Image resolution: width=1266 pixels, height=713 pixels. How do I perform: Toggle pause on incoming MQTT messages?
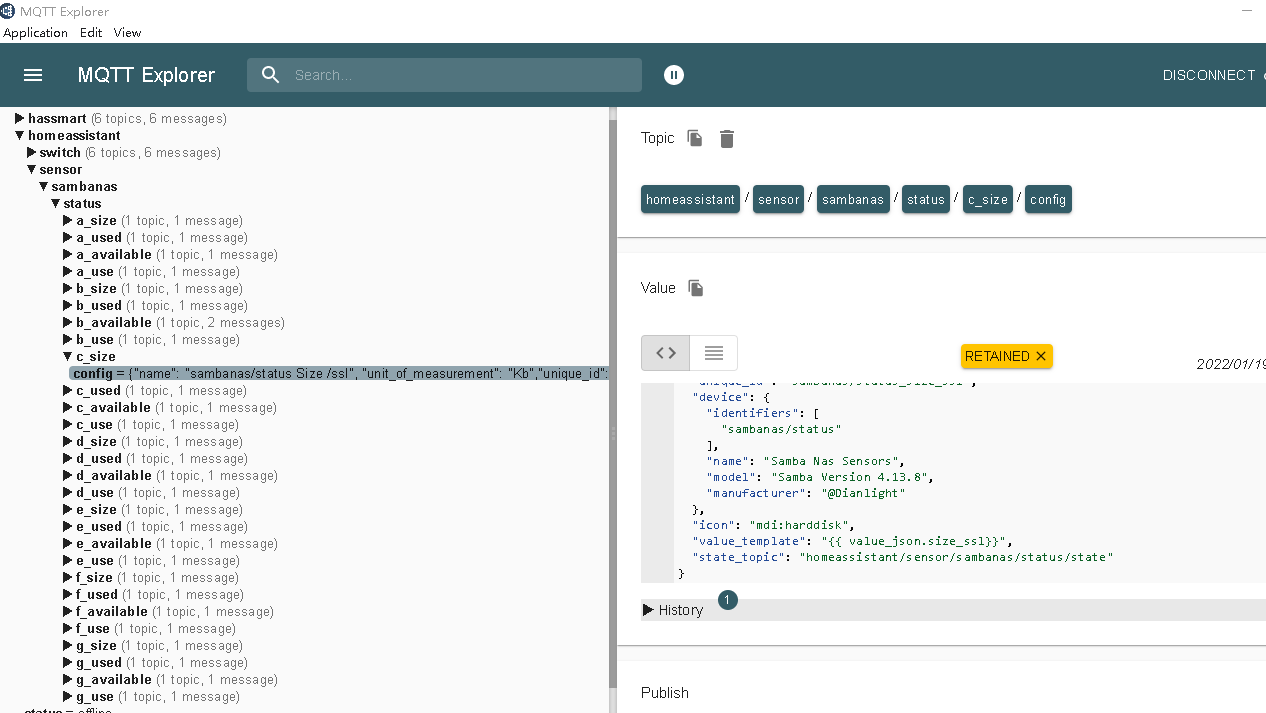pyautogui.click(x=674, y=74)
